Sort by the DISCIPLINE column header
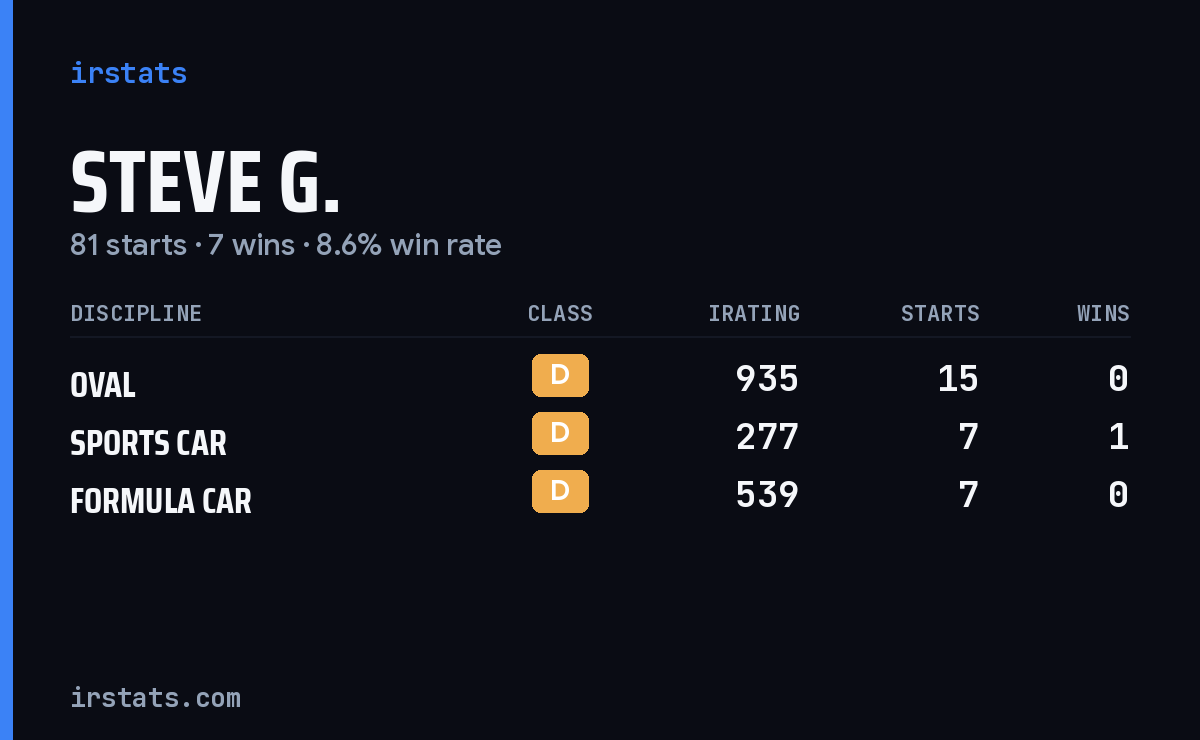Screen dimensions: 1200x740 (x=136, y=314)
